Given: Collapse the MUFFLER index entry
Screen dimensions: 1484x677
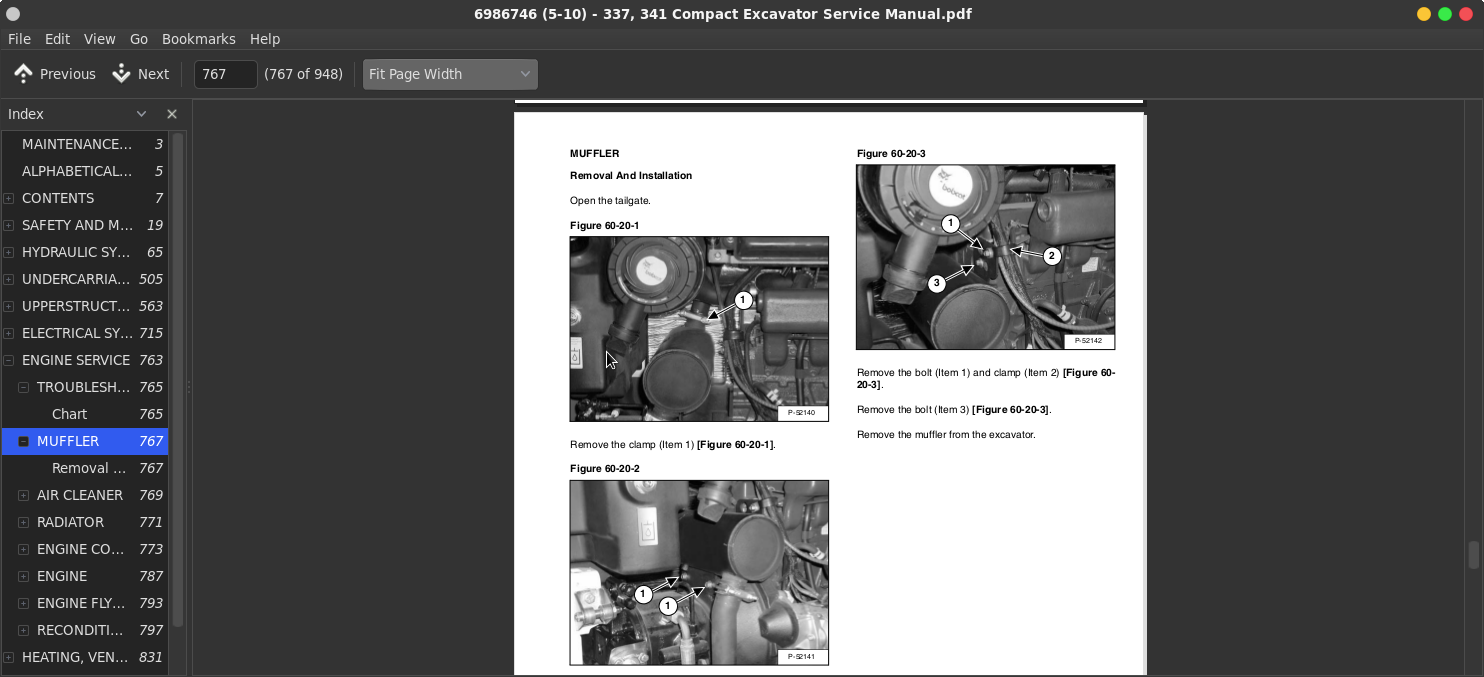Looking at the screenshot, I should click(24, 441).
